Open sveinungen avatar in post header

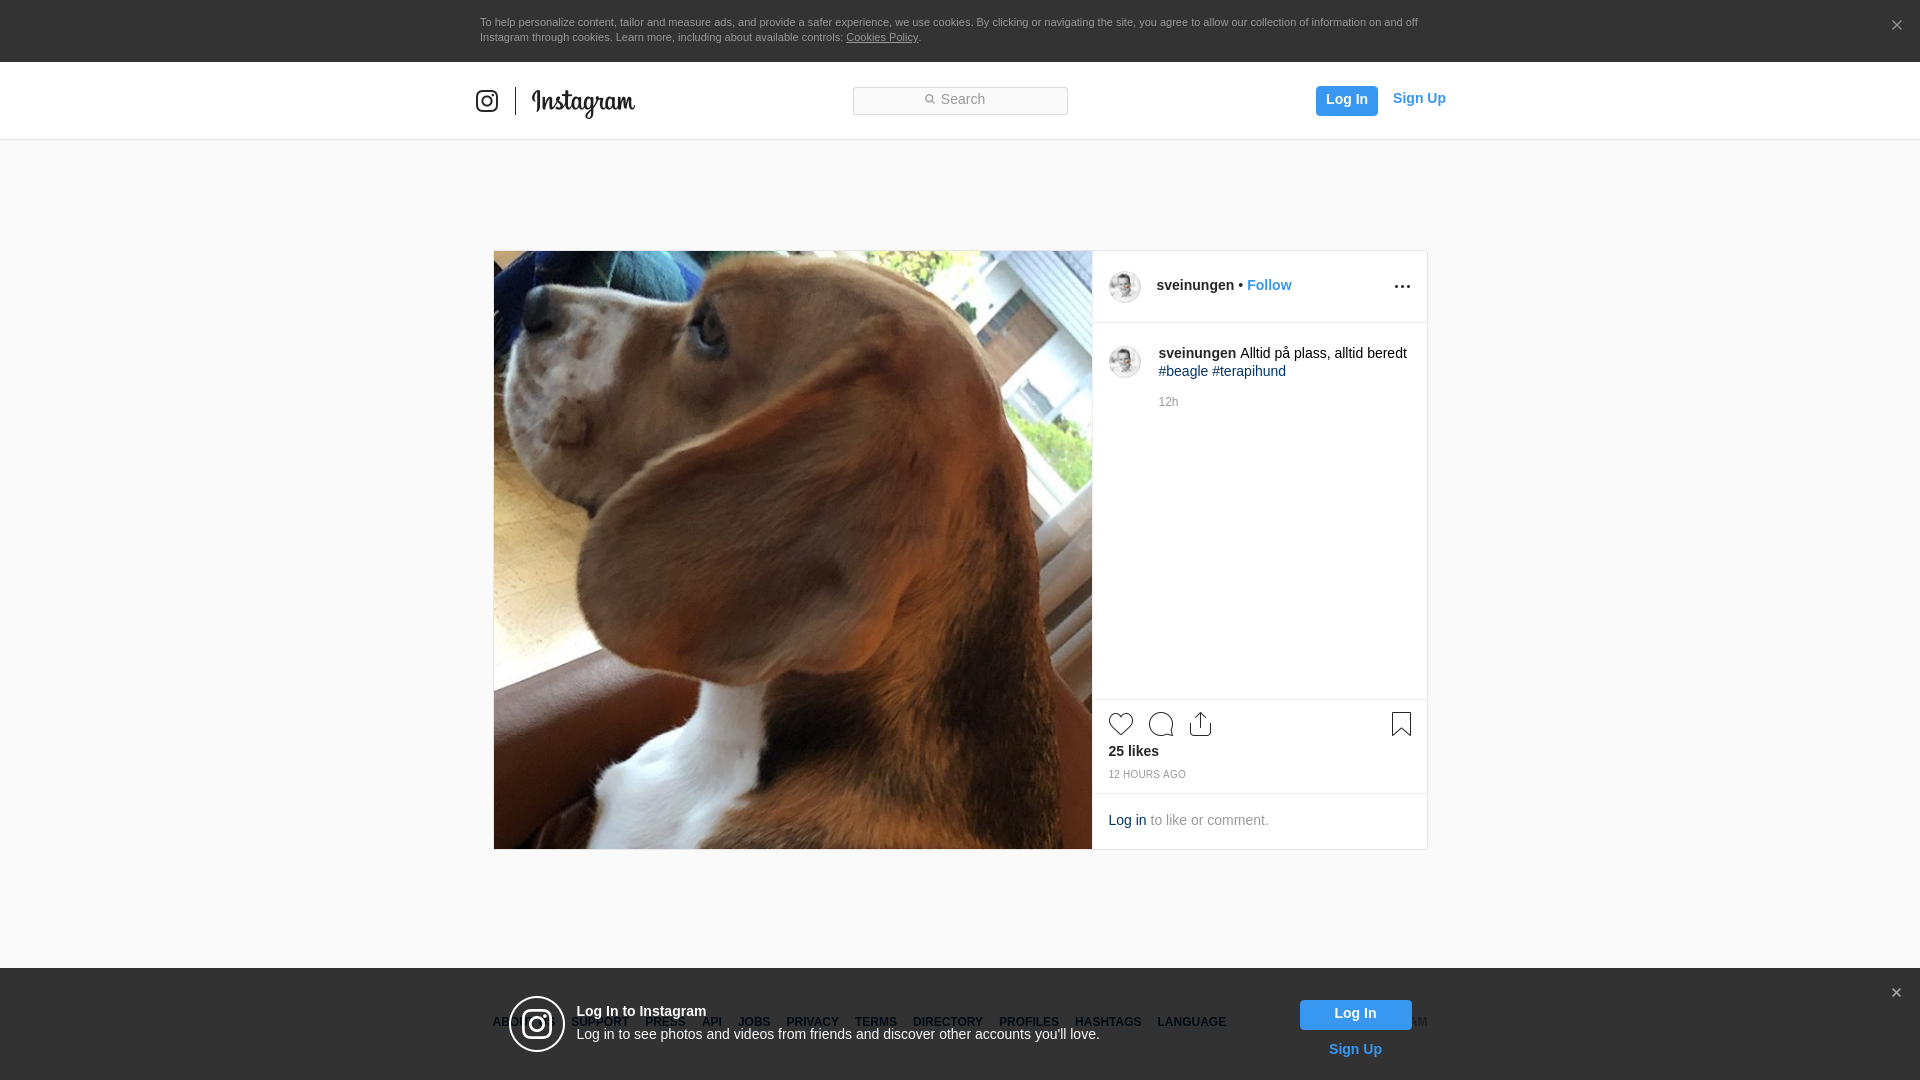tap(1125, 287)
